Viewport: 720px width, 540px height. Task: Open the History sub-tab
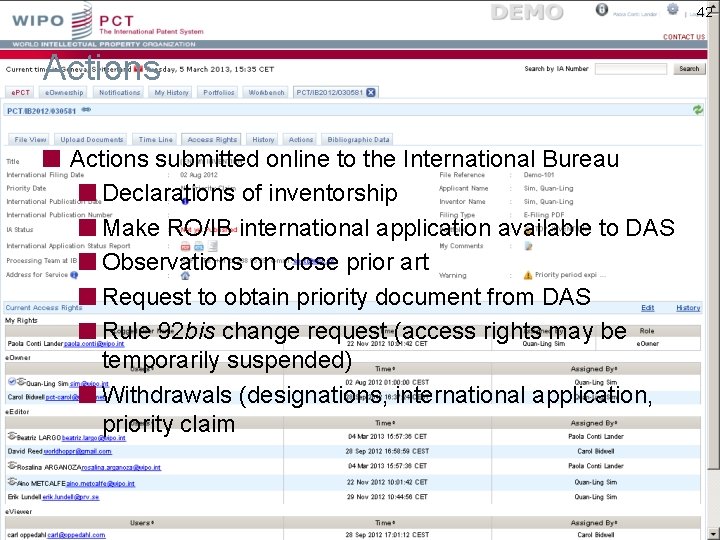263,140
